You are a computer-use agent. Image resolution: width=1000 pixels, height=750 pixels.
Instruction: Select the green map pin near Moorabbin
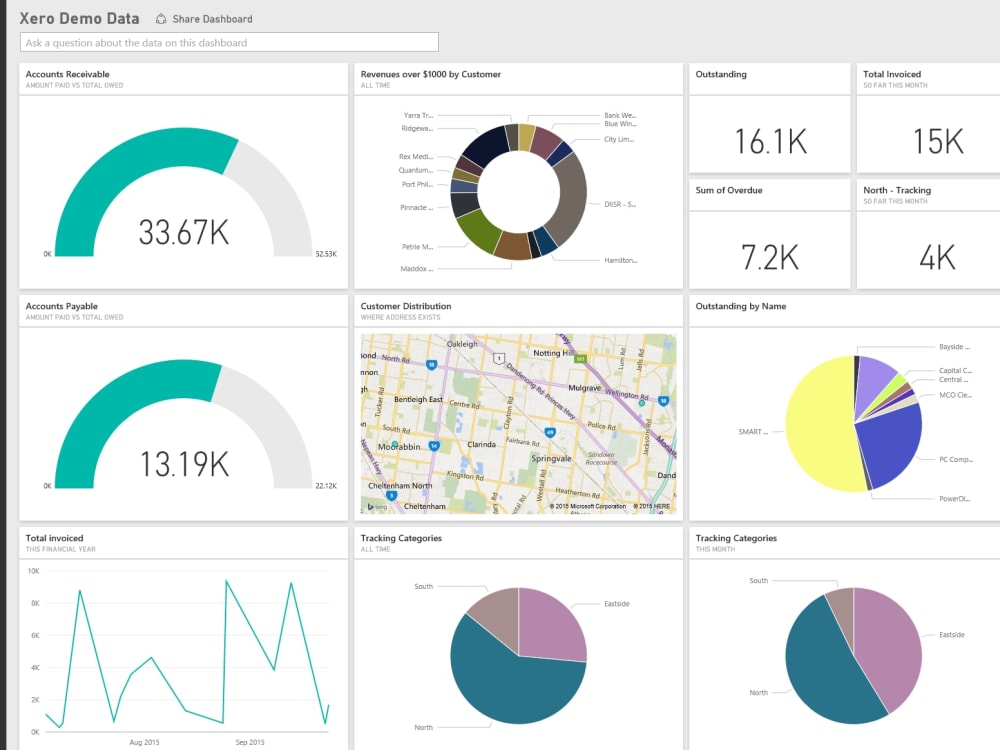coord(394,444)
